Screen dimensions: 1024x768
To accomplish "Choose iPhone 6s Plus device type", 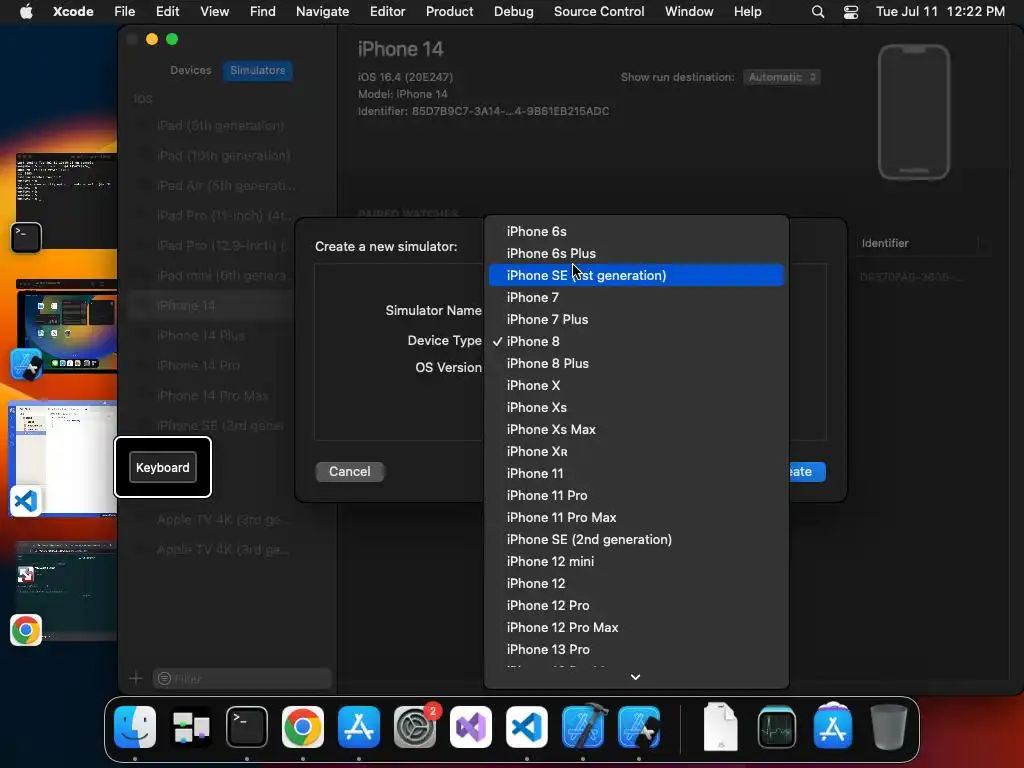I will tap(636, 253).
